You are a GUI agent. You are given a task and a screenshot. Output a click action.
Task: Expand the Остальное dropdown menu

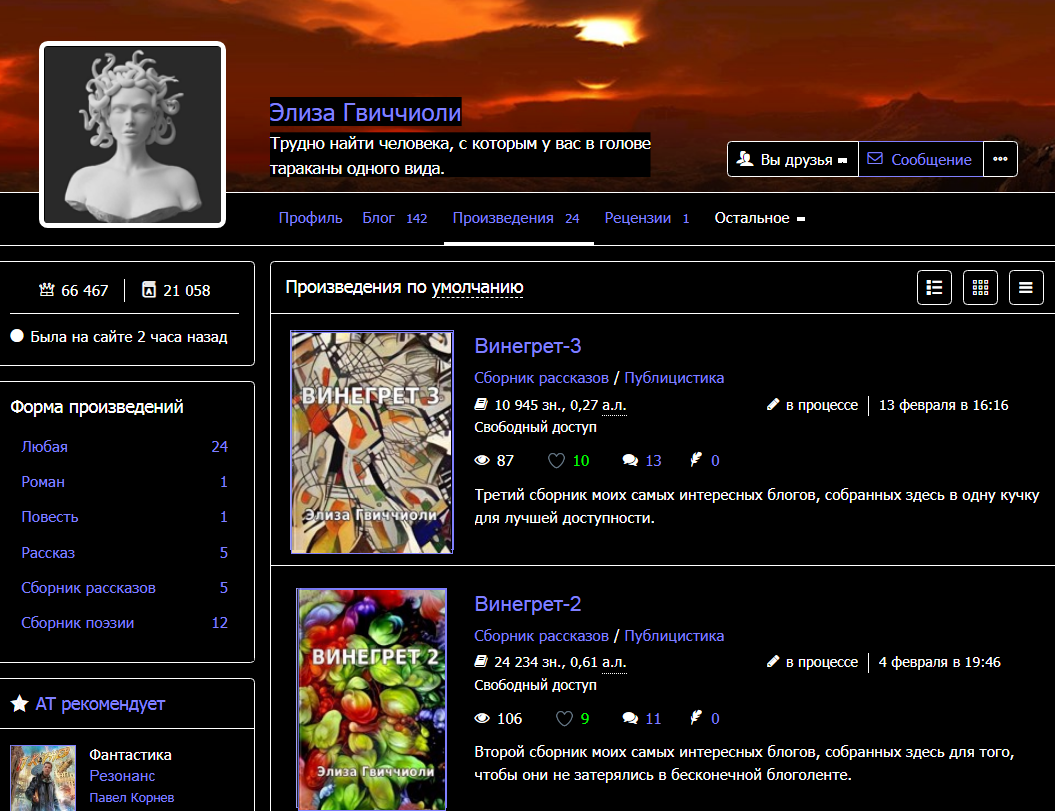click(760, 218)
